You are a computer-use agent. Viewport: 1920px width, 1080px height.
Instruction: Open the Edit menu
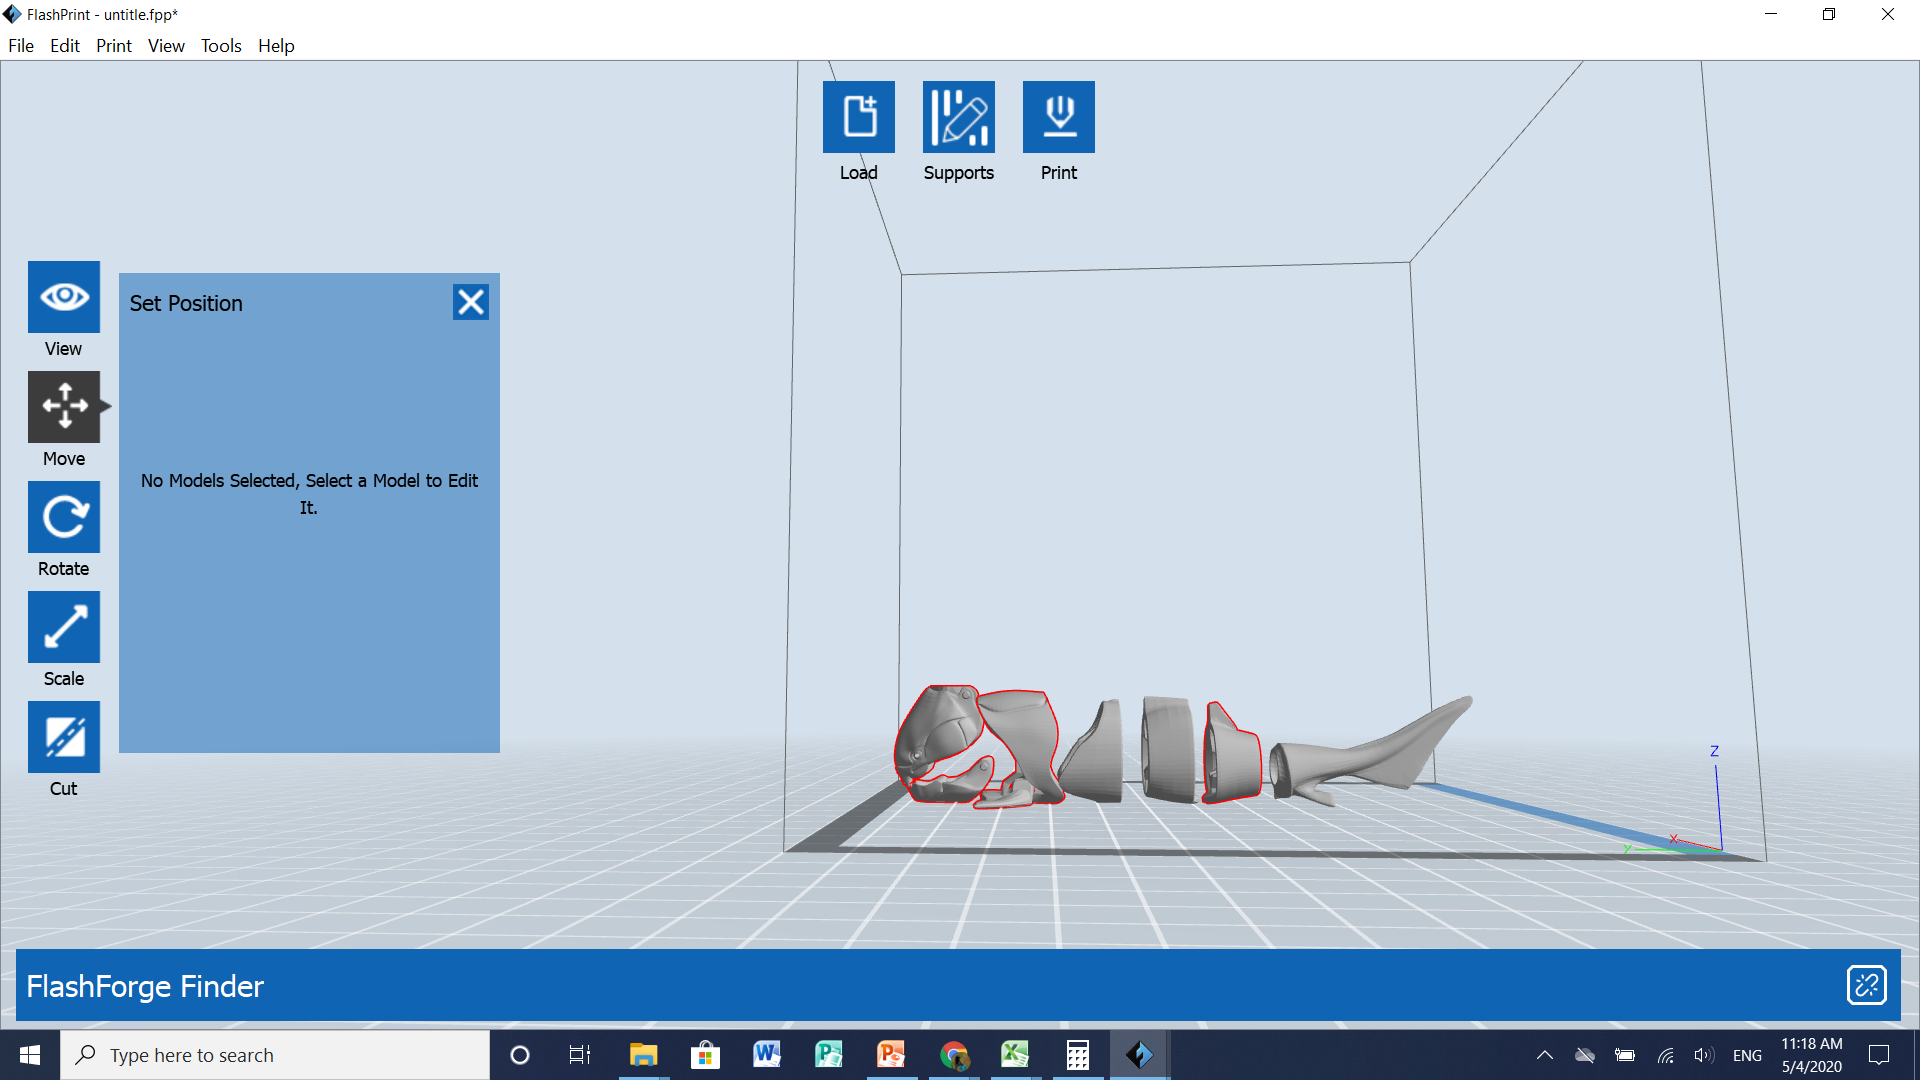point(65,46)
